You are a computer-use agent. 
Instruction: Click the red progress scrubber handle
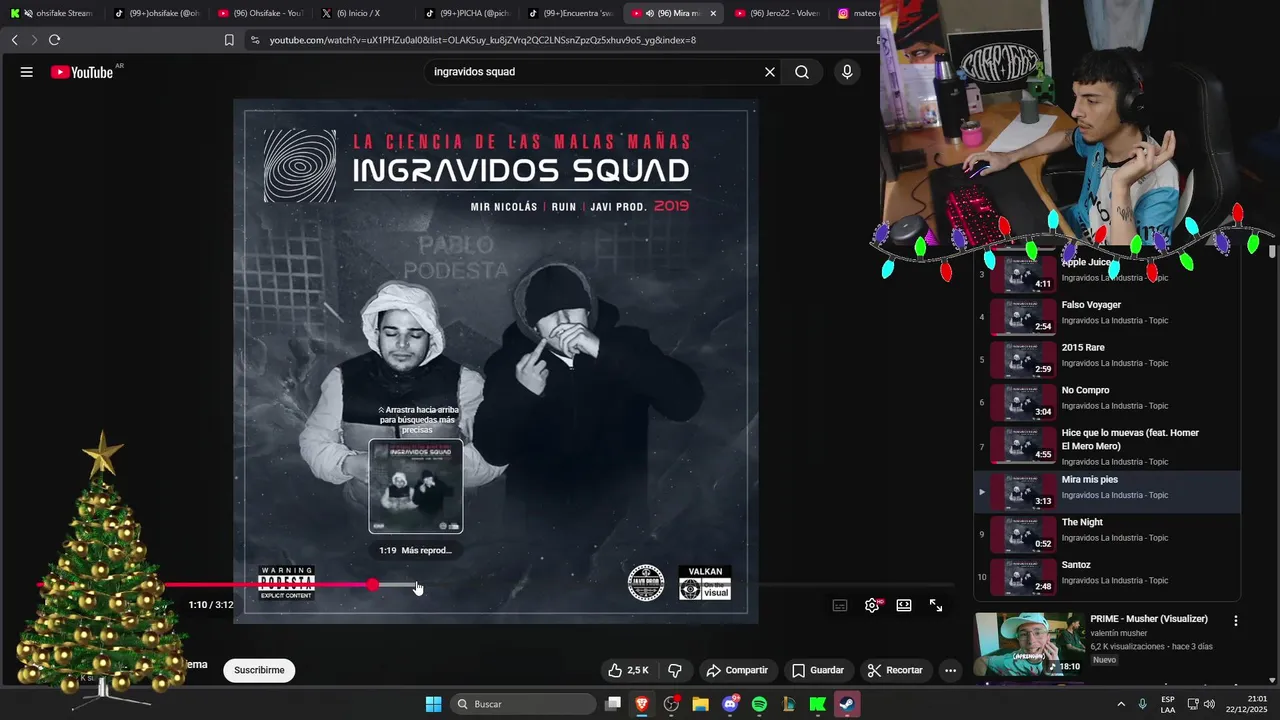click(x=373, y=585)
